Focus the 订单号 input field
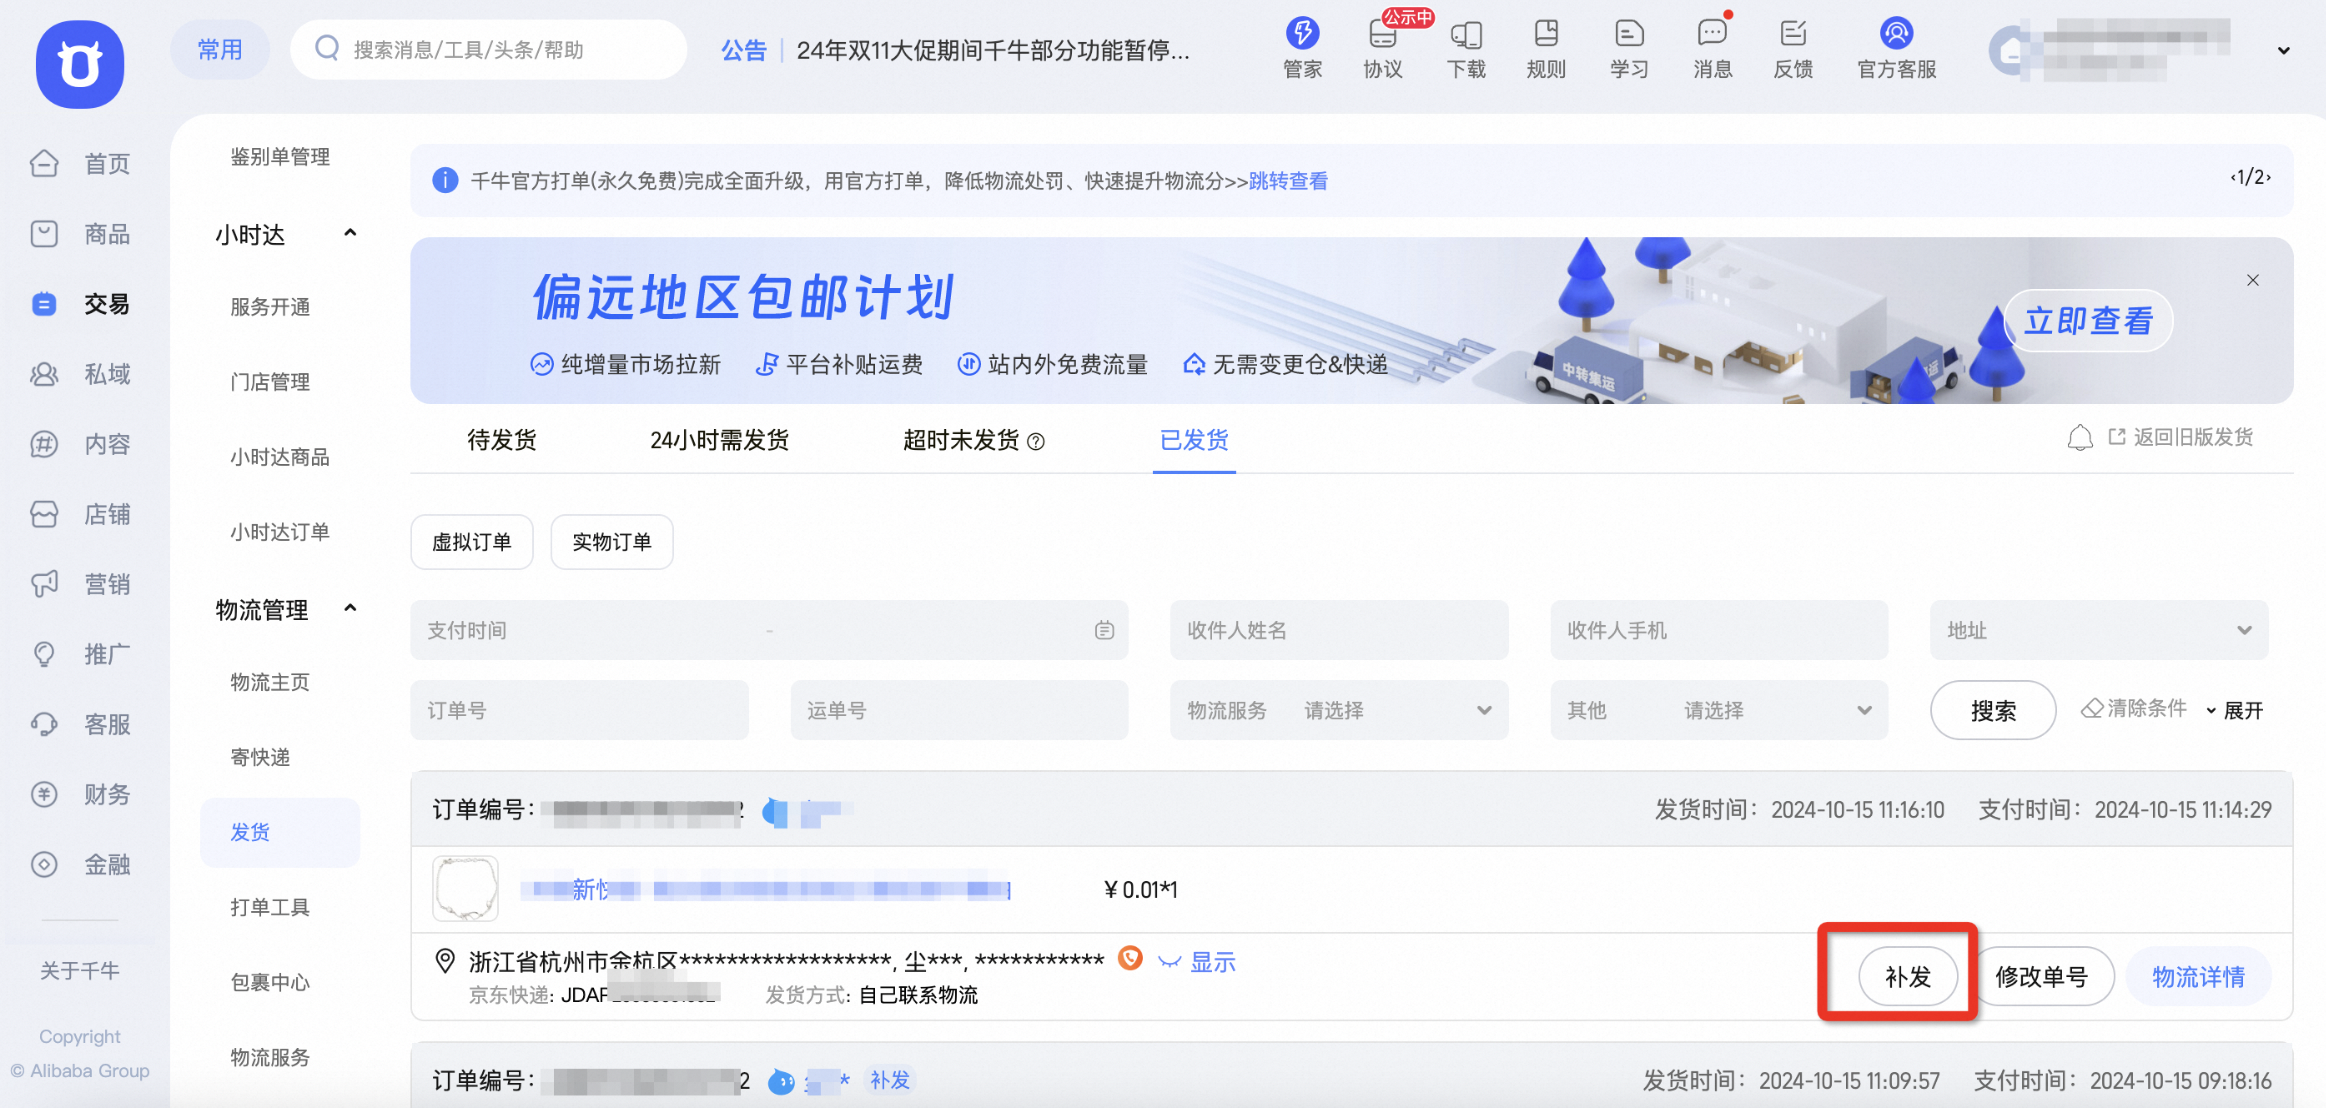Viewport: 2326px width, 1108px height. tap(579, 710)
